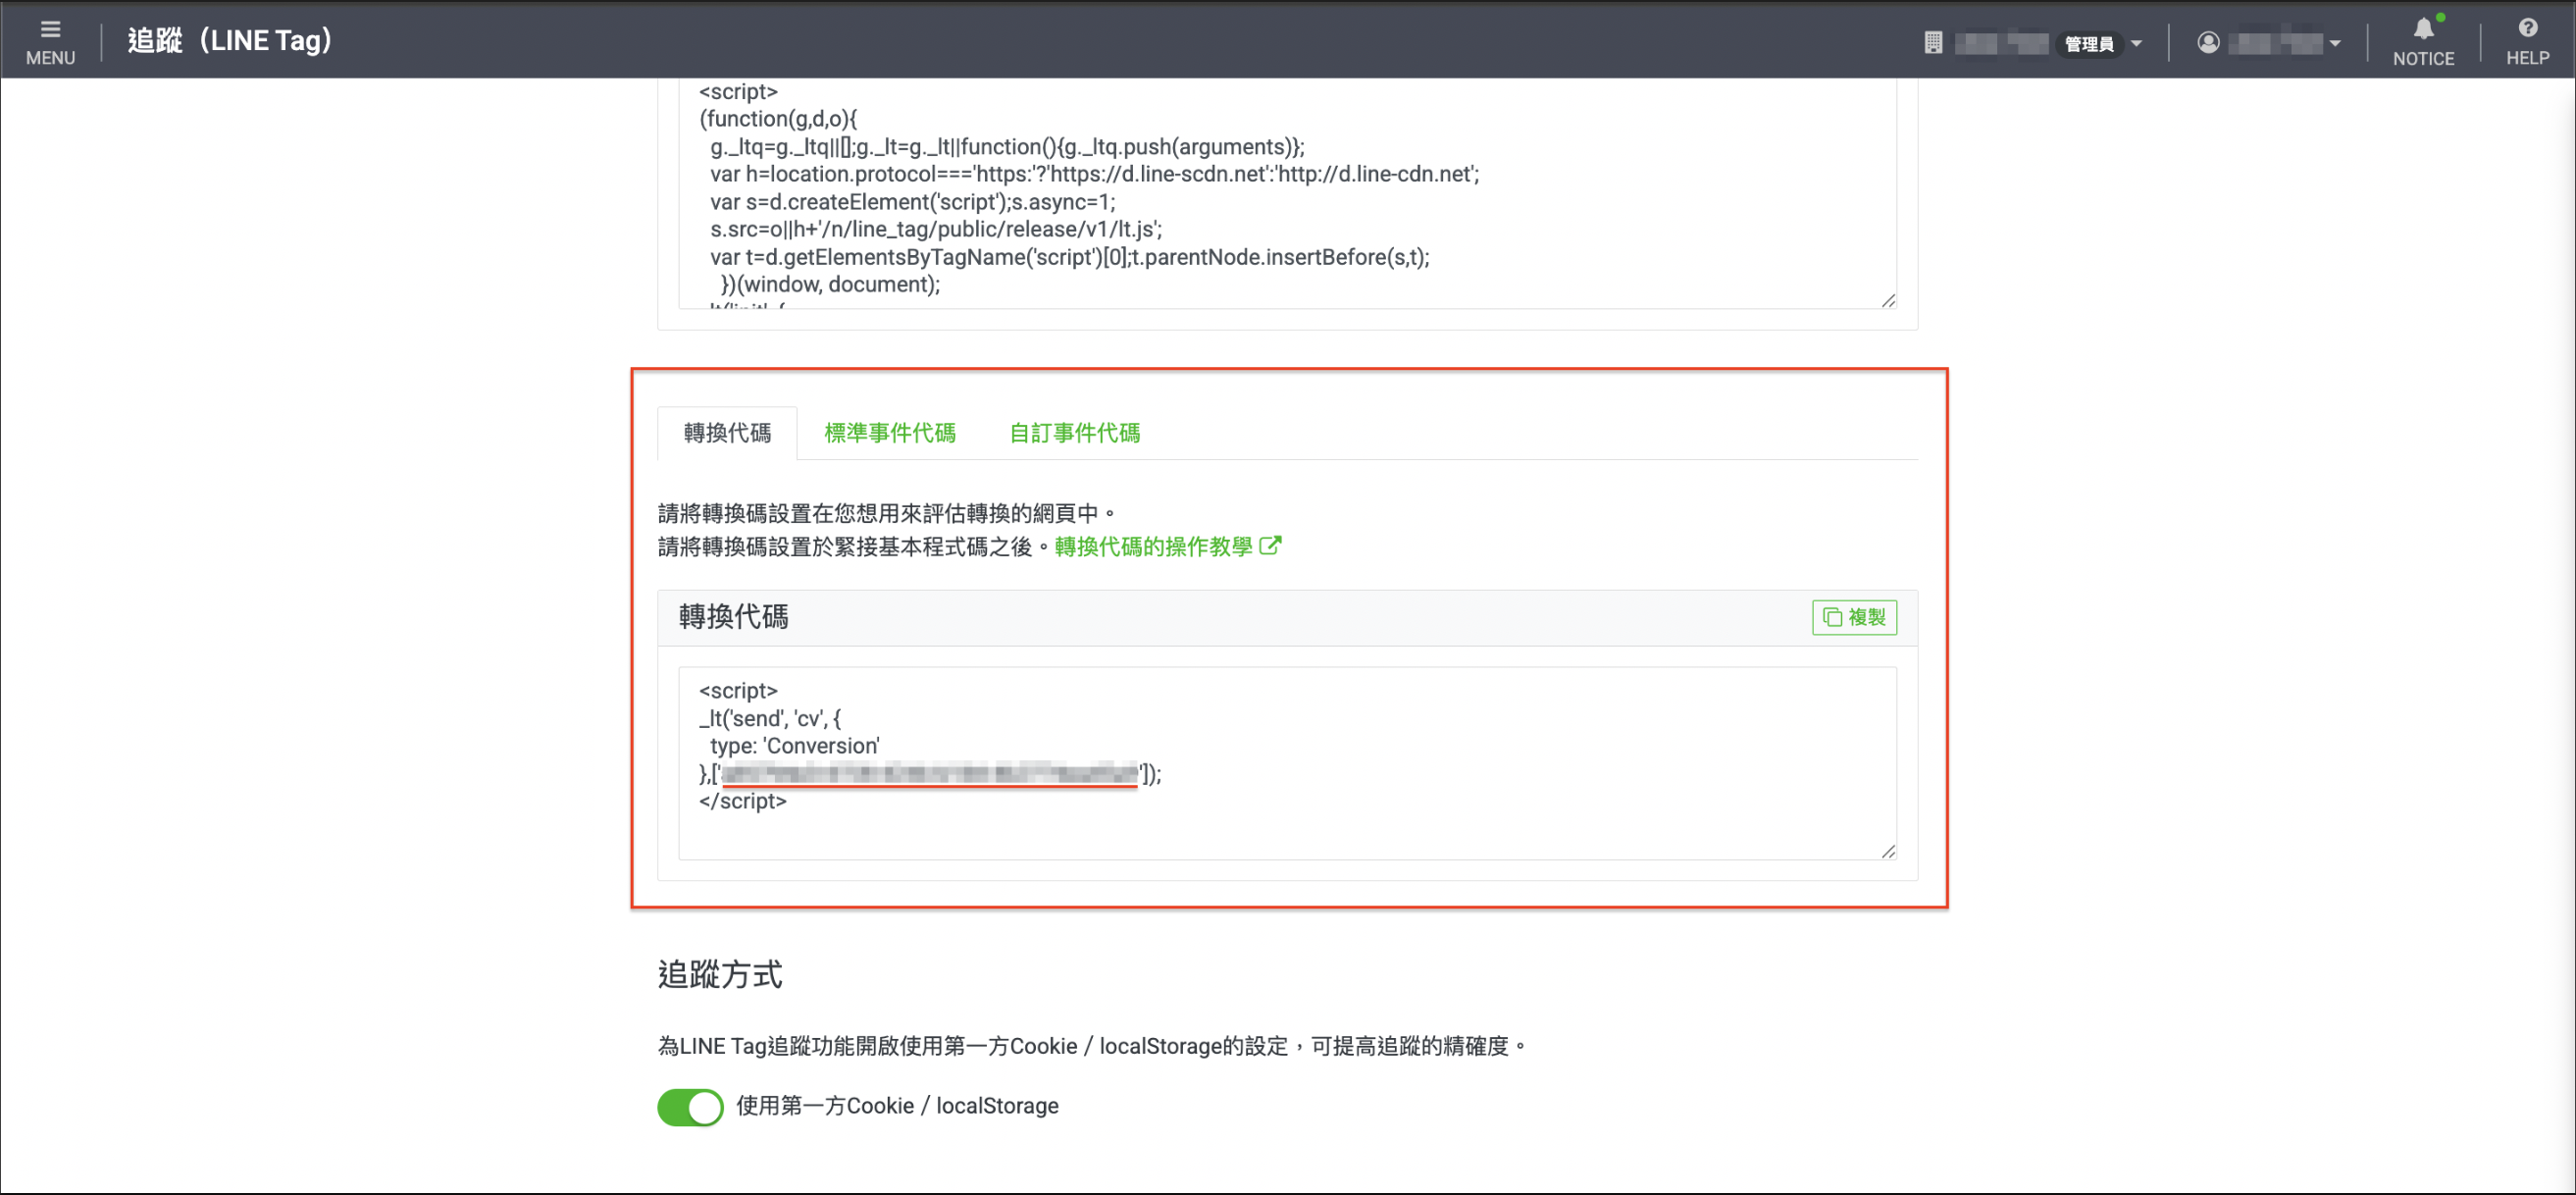Click the user profile avatar icon

[2208, 42]
